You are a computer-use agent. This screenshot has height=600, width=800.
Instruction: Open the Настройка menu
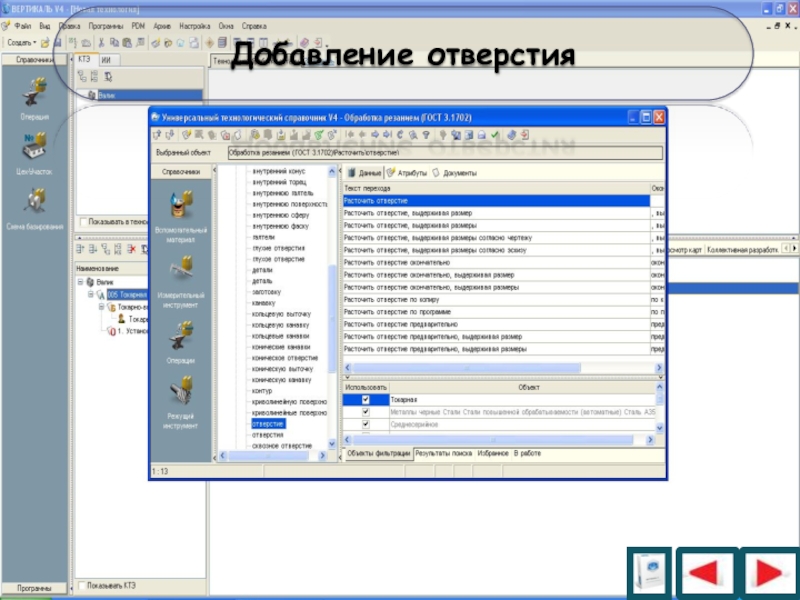coord(194,26)
